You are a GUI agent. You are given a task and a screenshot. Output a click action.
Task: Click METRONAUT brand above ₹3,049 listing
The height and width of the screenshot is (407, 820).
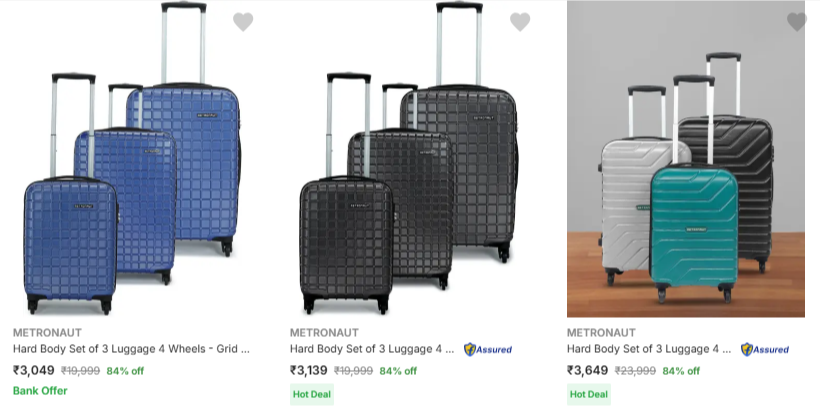47,332
